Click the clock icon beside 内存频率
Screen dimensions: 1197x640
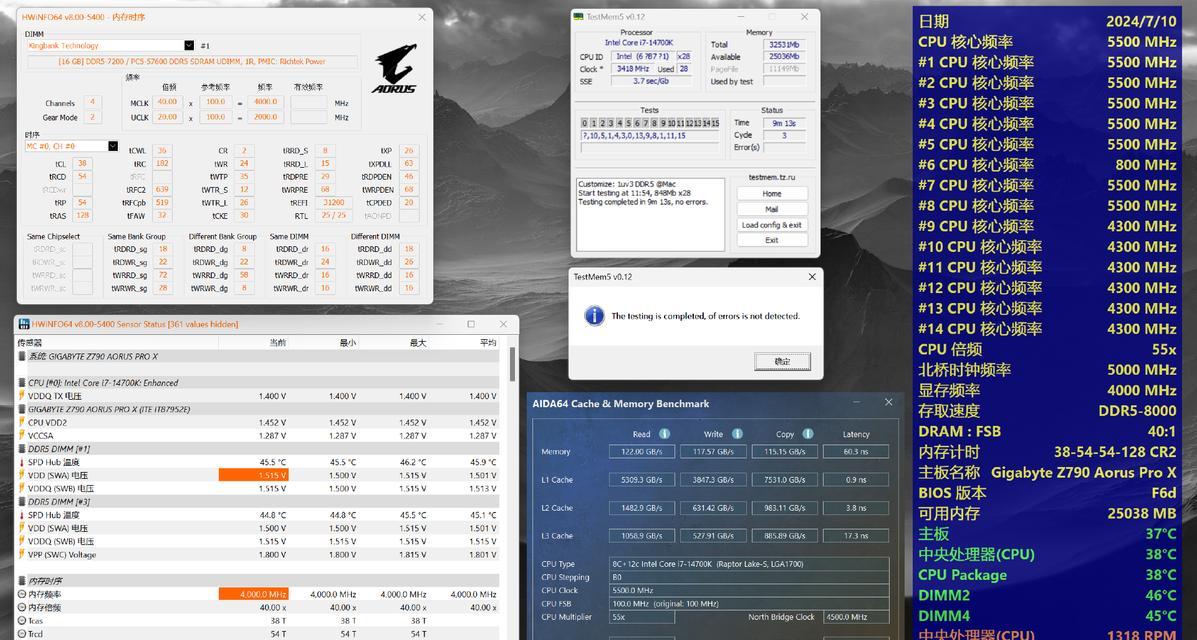coord(21,594)
